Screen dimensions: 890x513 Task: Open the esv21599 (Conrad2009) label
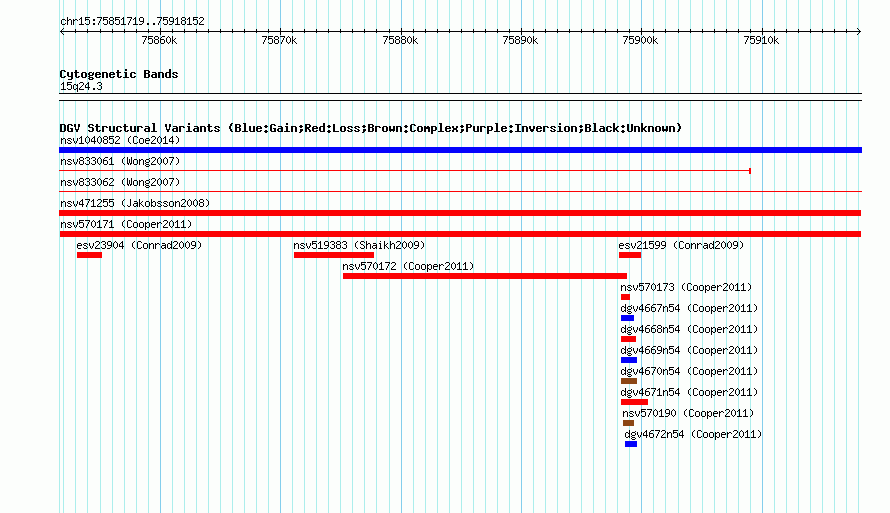[x=681, y=245]
